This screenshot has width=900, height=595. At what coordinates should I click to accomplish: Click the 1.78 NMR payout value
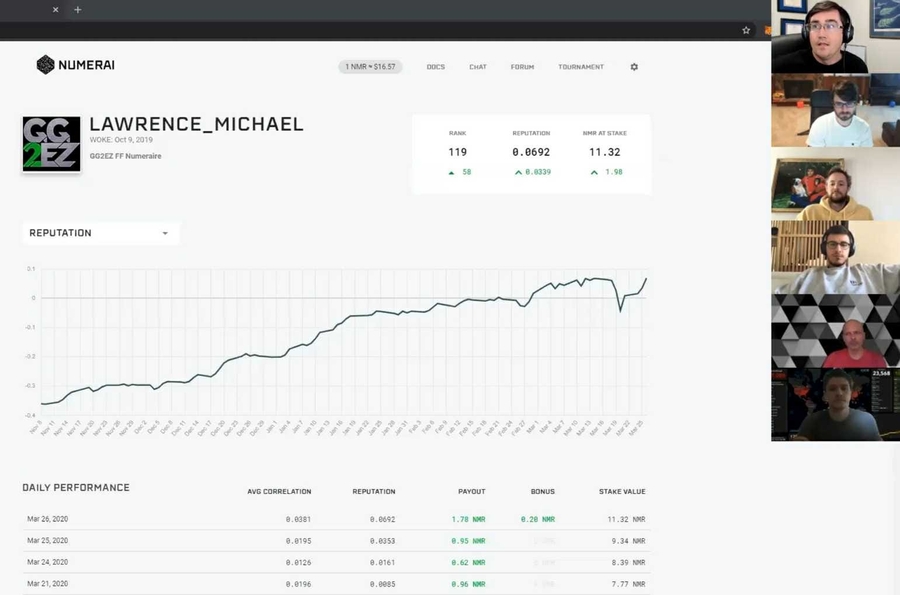468,519
